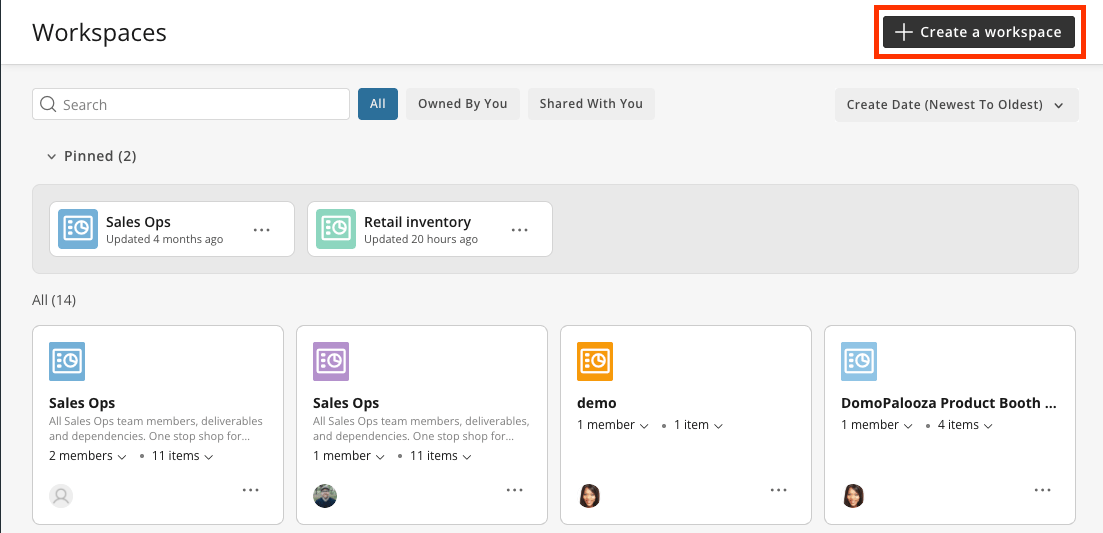The image size is (1103, 533).
Task: Click the All (14) section label
Action: tap(54, 301)
